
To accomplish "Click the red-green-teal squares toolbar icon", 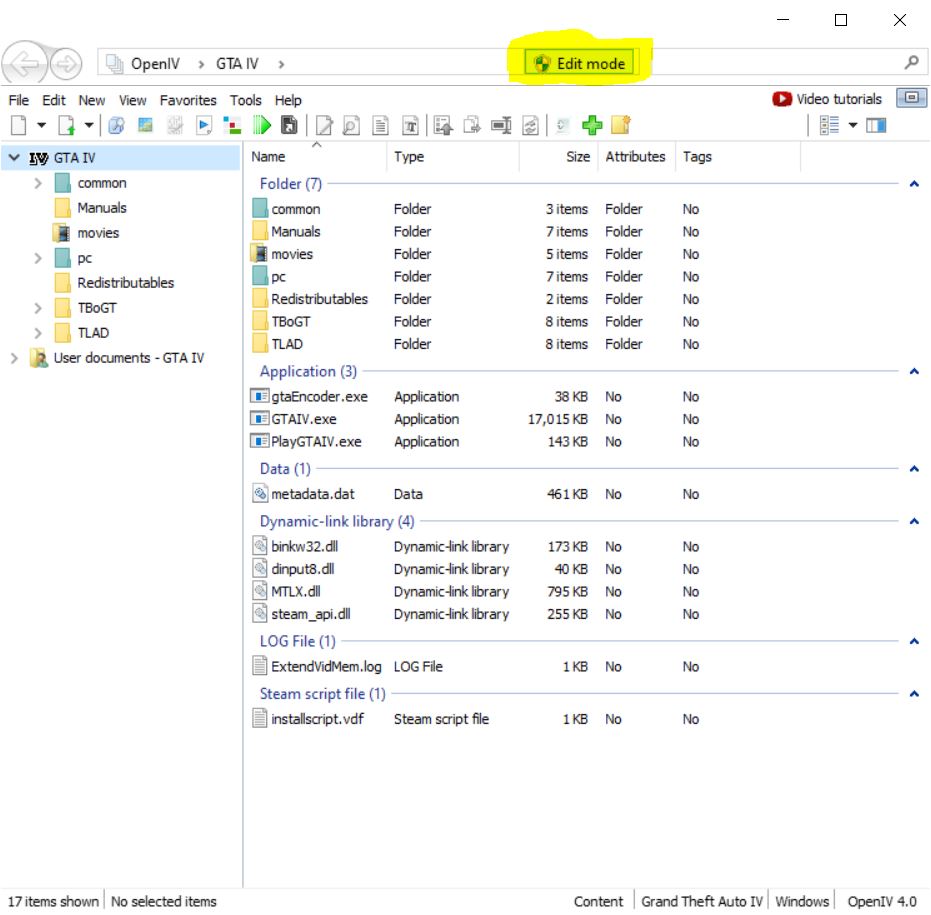I will click(x=232, y=125).
